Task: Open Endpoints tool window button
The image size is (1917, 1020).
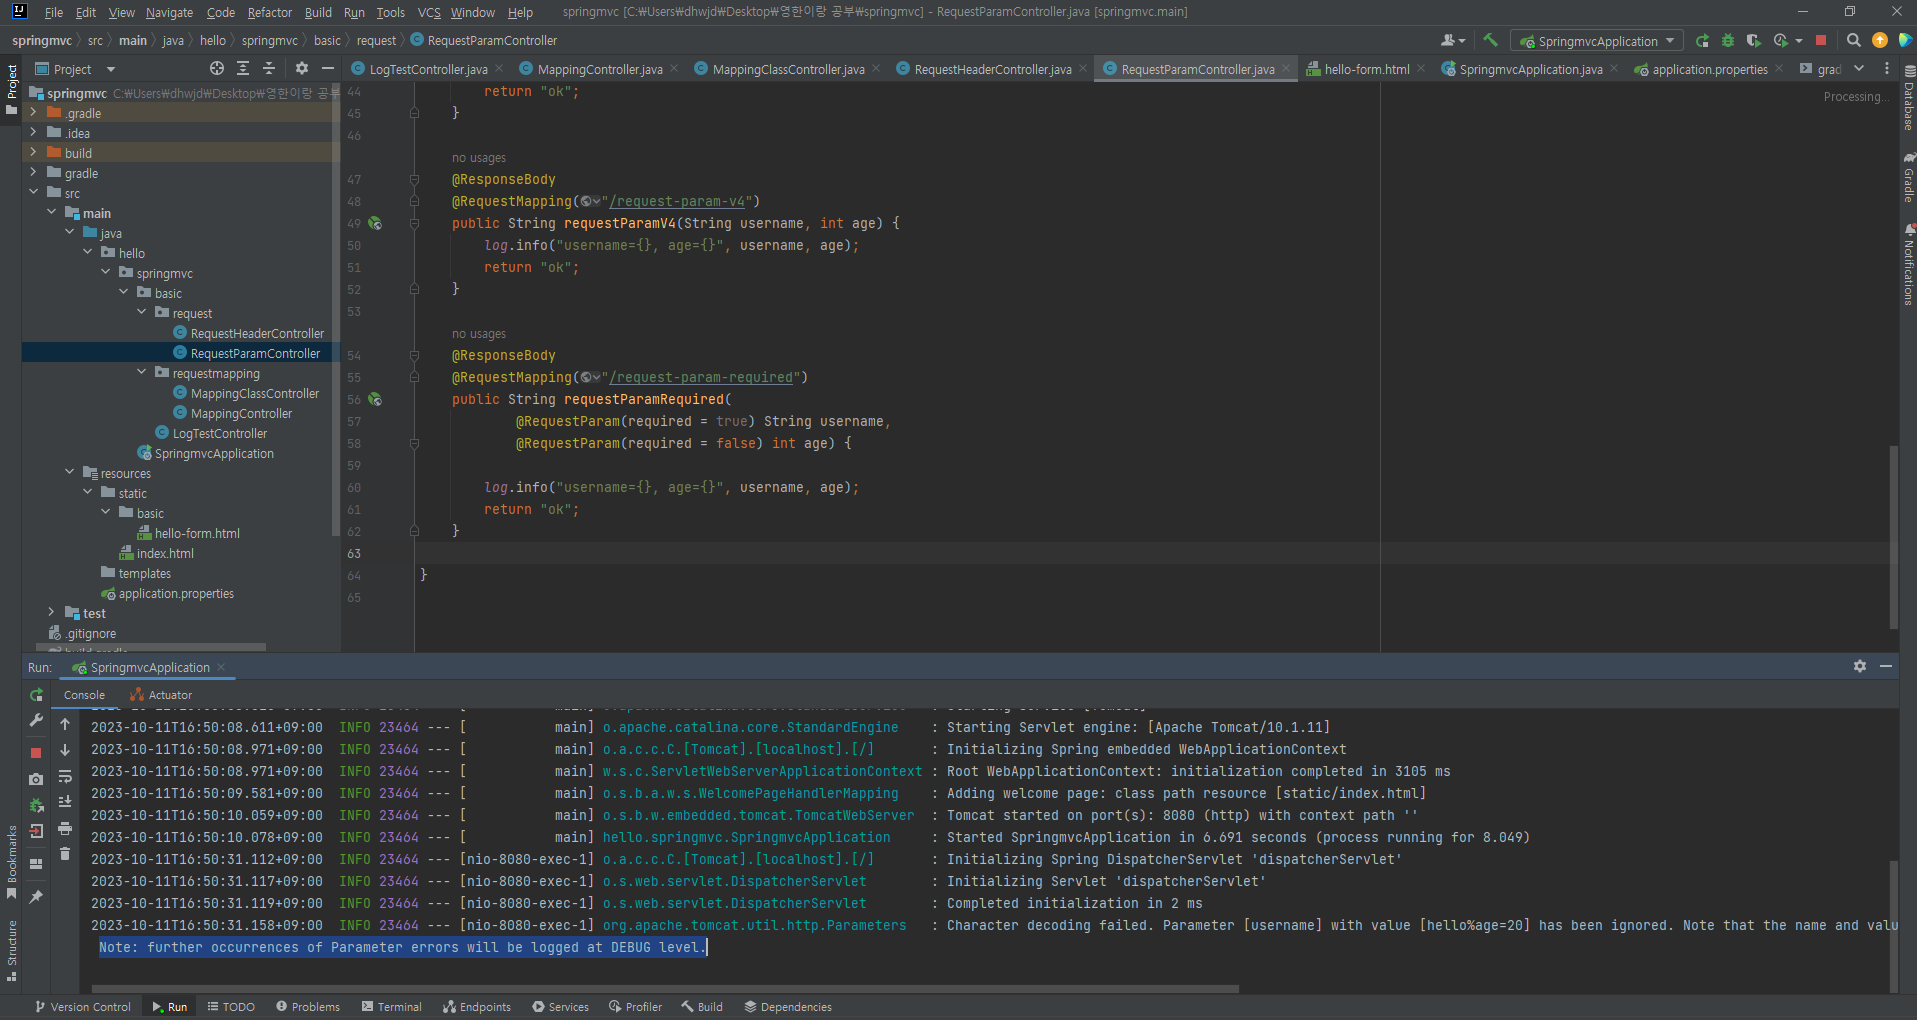Action: coord(477,1007)
